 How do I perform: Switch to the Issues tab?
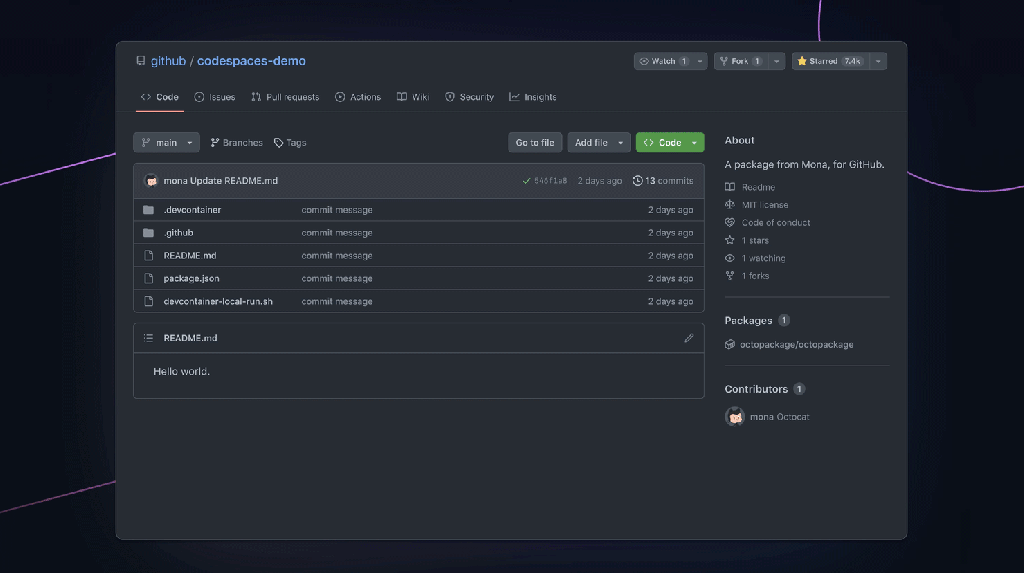[x=215, y=97]
